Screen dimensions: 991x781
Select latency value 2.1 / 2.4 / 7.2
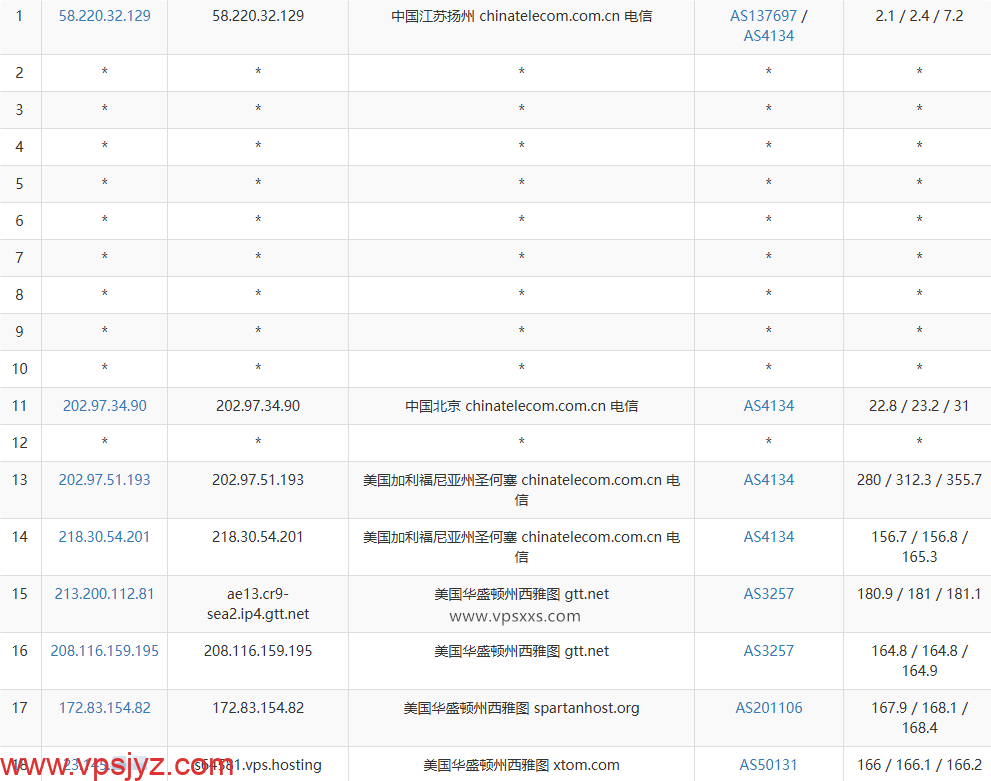[x=919, y=16]
